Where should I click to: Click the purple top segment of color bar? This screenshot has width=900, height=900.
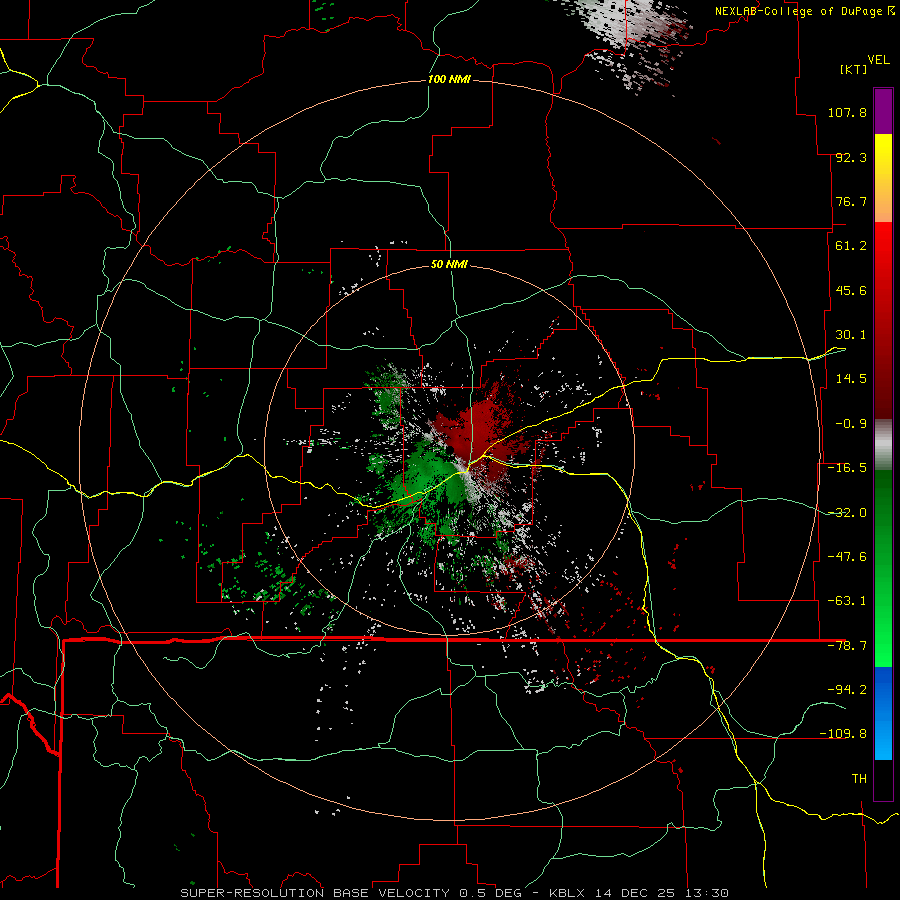coord(883,111)
